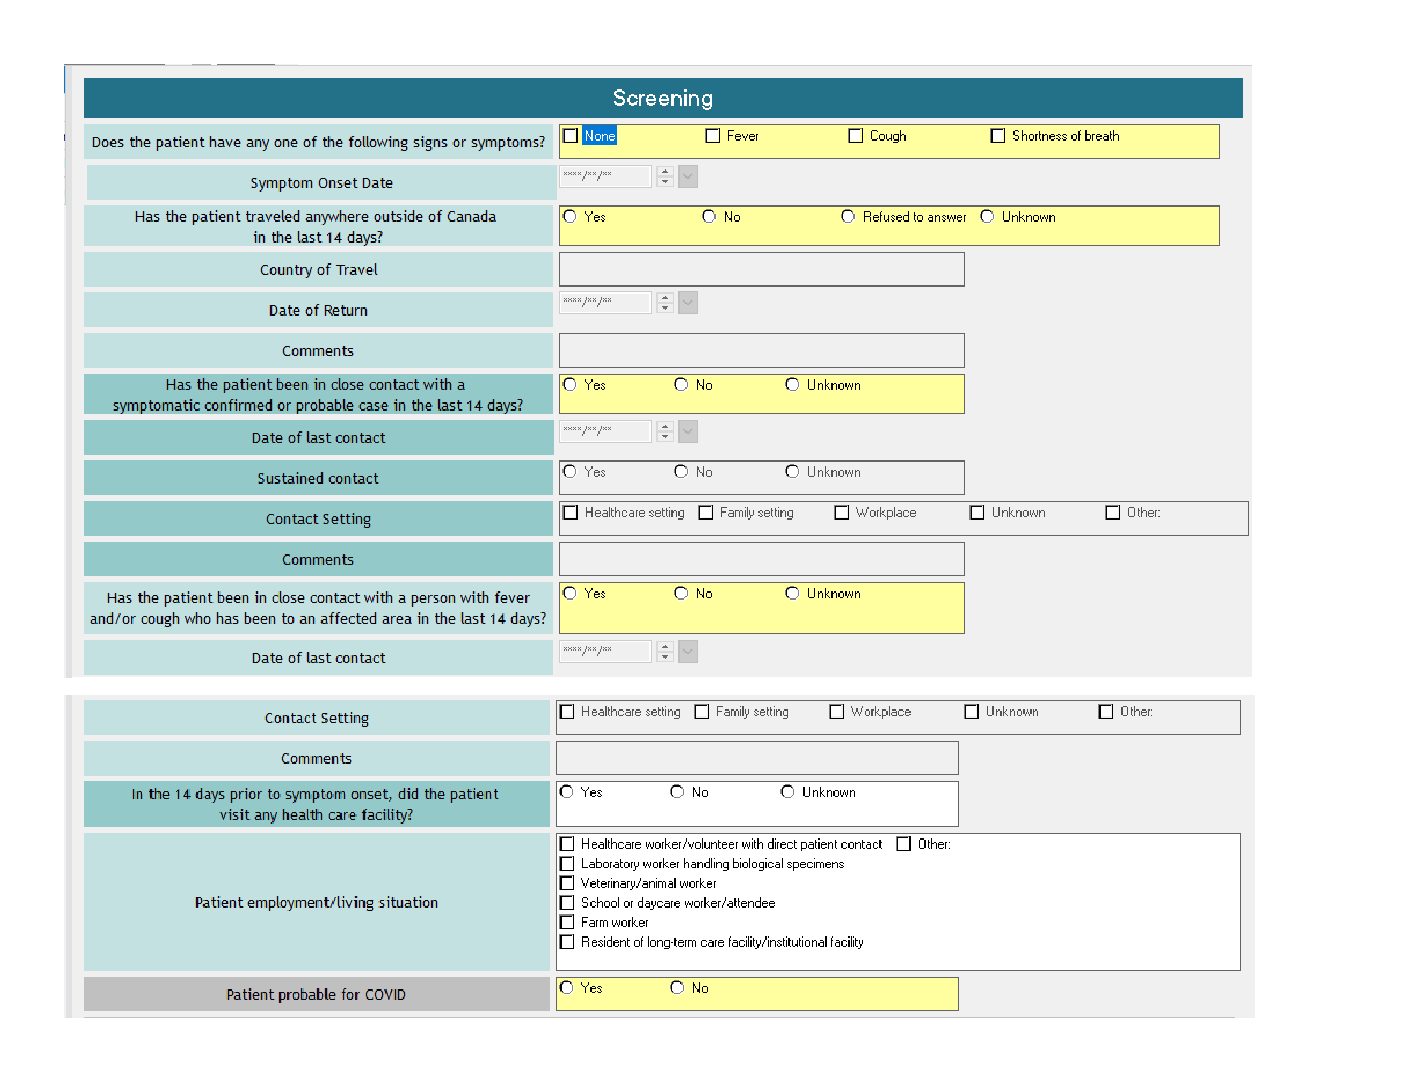Check Resident of long-term care facility option
The image size is (1408, 1088).
pos(568,942)
